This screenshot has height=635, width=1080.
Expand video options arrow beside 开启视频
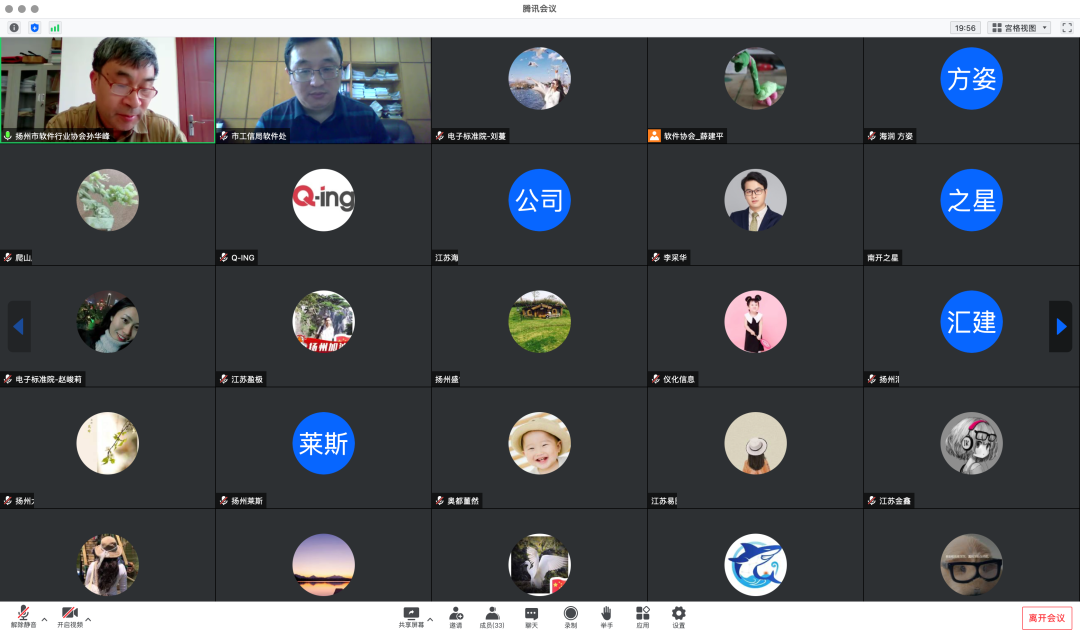(88, 620)
